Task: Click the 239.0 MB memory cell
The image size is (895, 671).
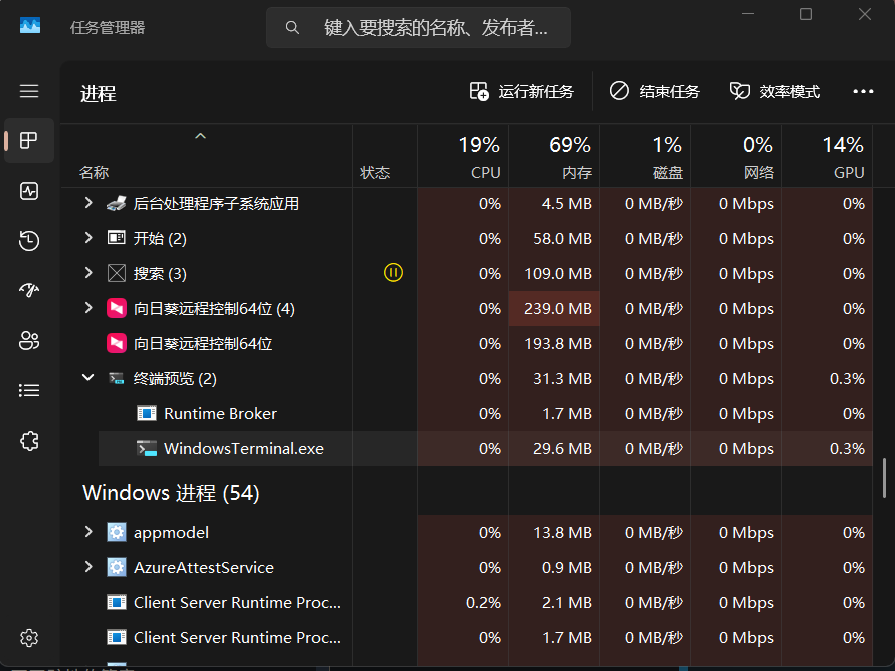Action: pyautogui.click(x=554, y=309)
